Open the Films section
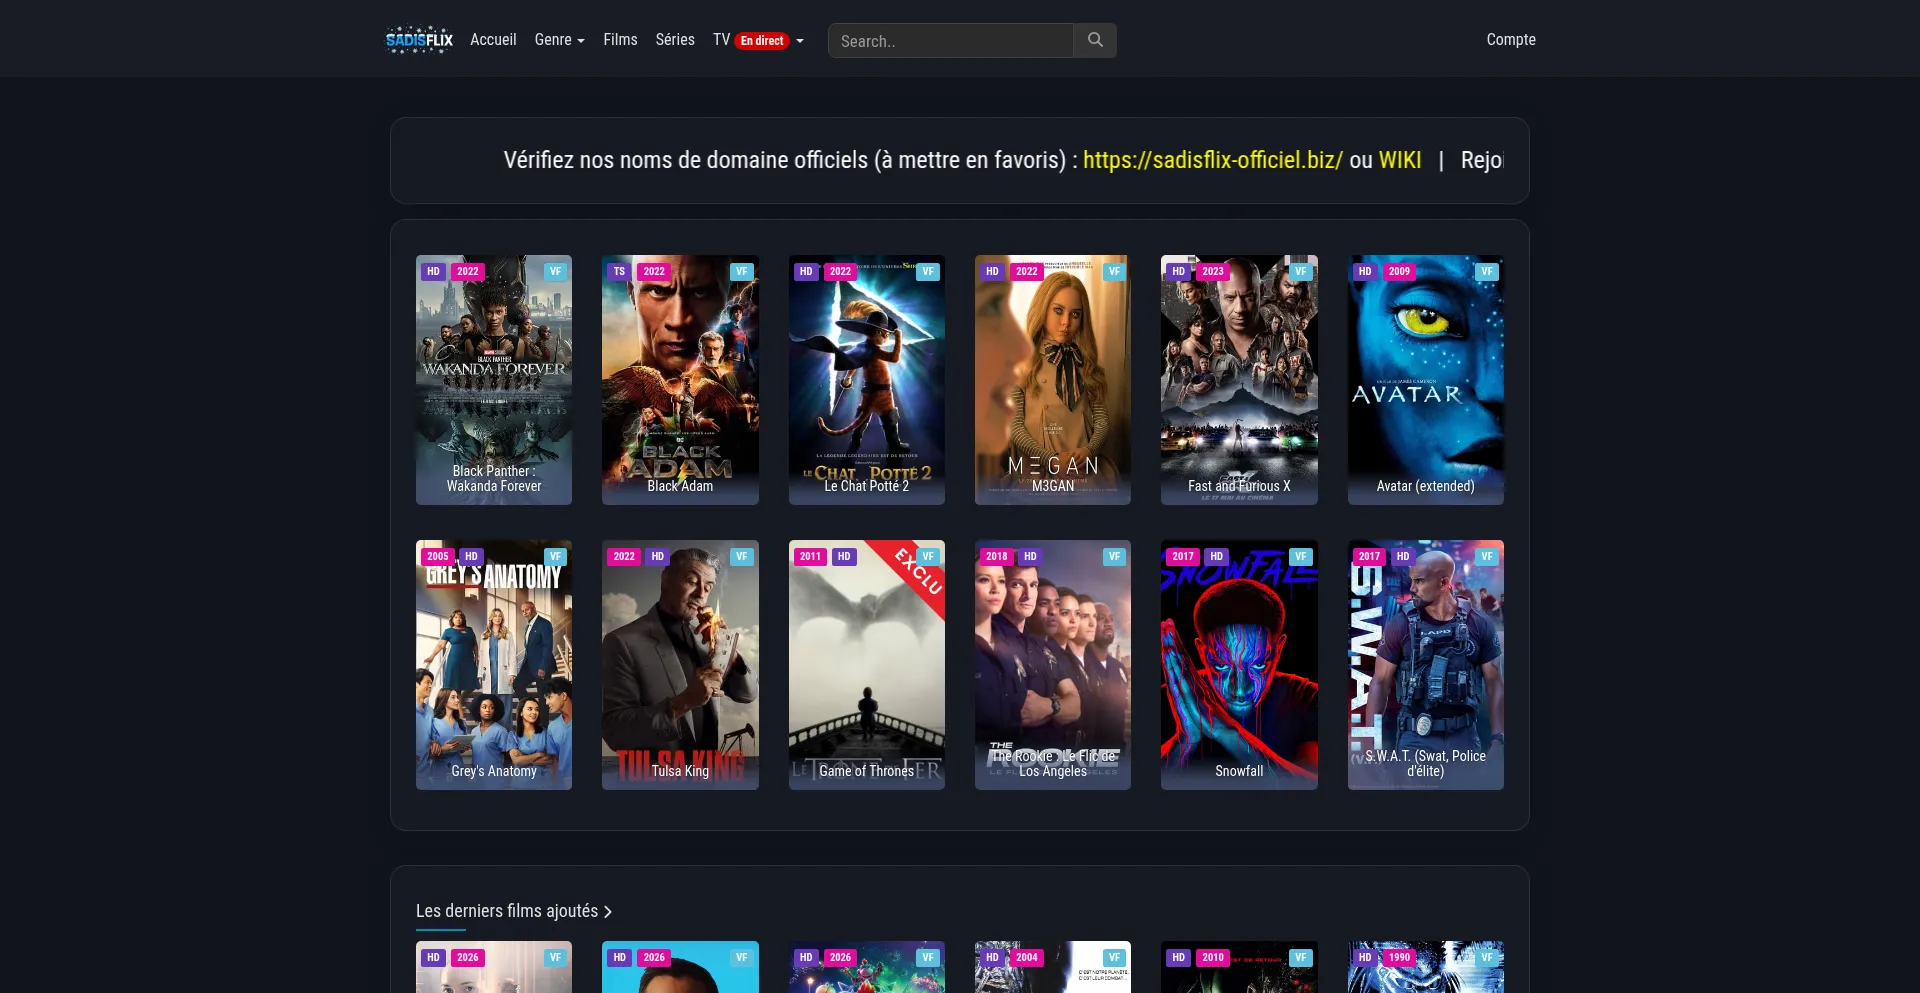The image size is (1920, 993). click(620, 40)
